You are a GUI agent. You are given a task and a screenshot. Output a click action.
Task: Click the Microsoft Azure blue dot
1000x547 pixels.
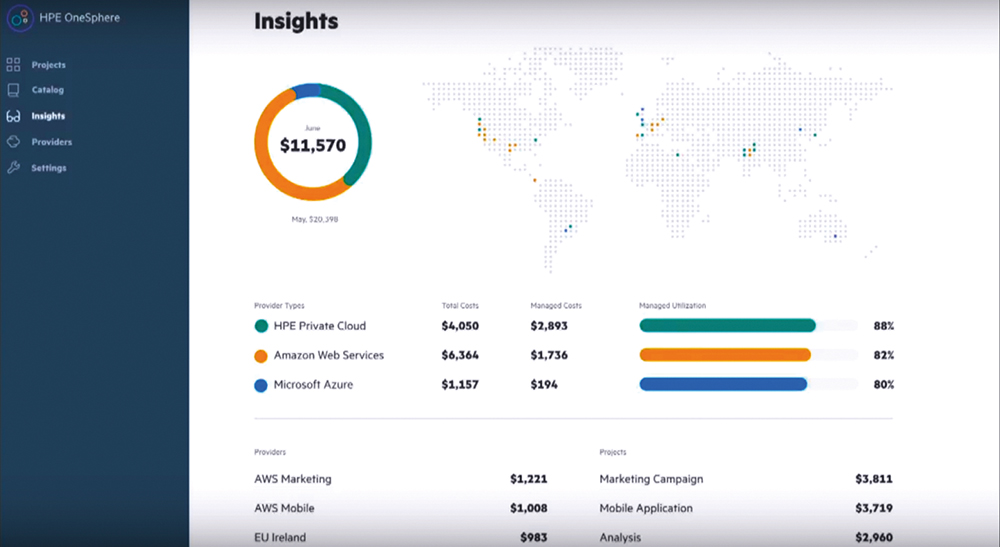tap(261, 385)
